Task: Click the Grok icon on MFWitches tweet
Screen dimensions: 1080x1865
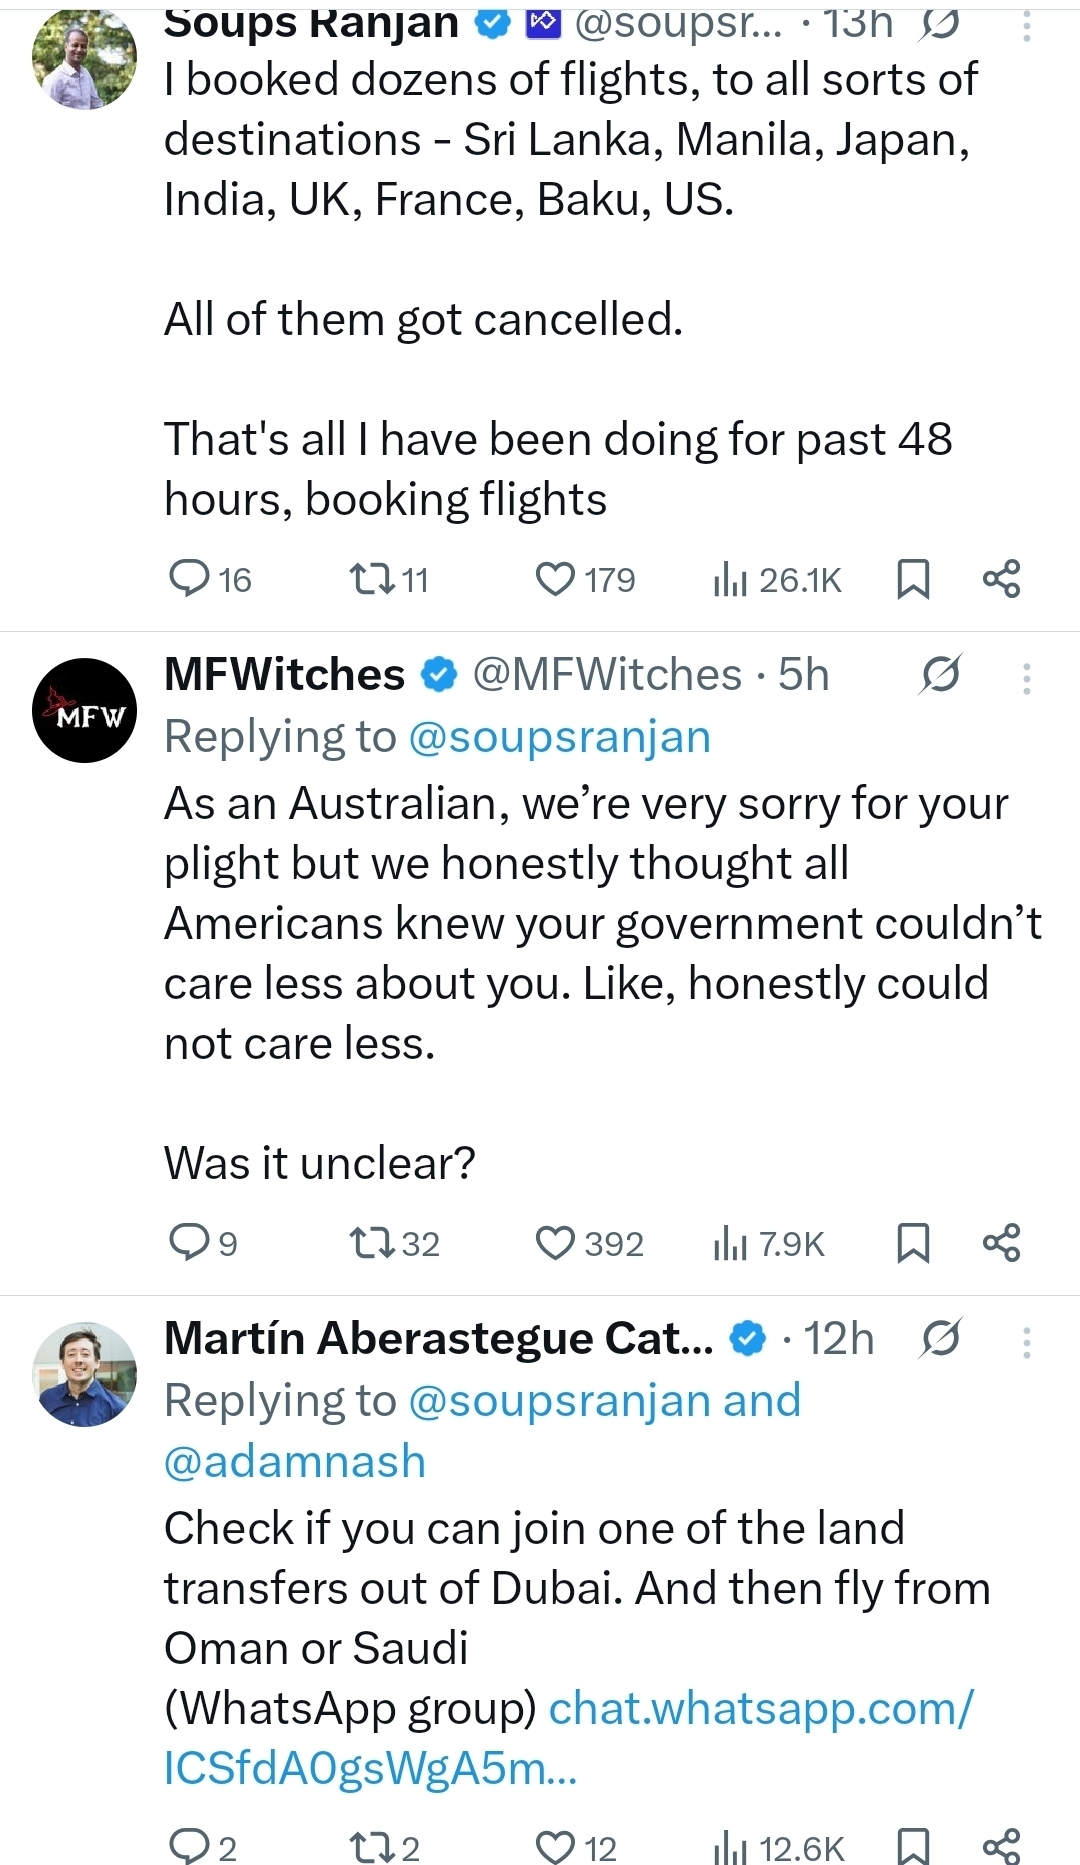Action: pyautogui.click(x=940, y=675)
